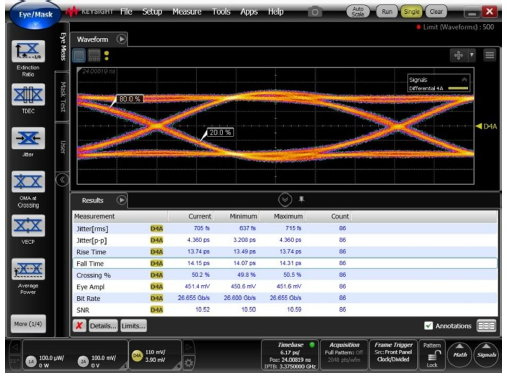Toggle the Annotations checkbox
Image resolution: width=507 pixels, height=376 pixels.
click(428, 326)
